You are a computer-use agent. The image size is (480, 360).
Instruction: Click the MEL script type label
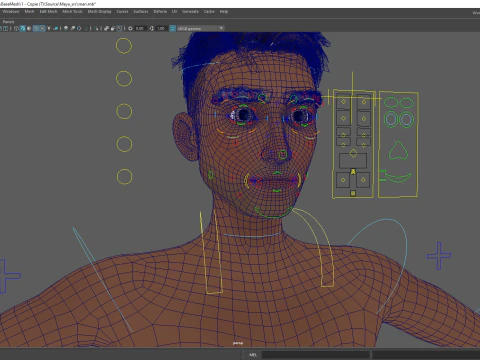253,355
